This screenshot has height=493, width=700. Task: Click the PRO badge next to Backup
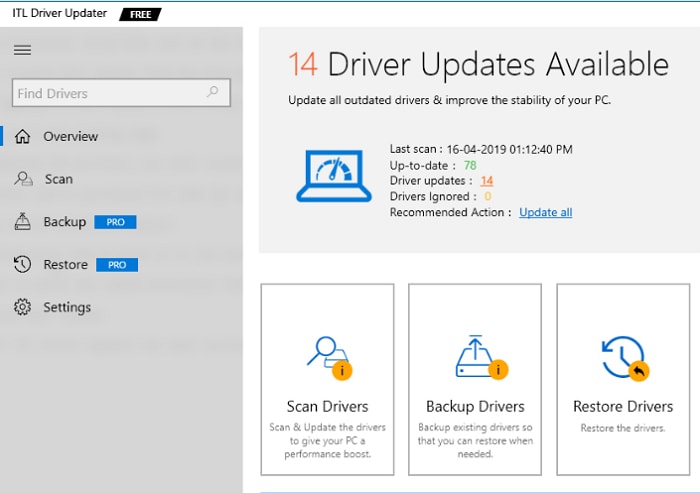[115, 222]
